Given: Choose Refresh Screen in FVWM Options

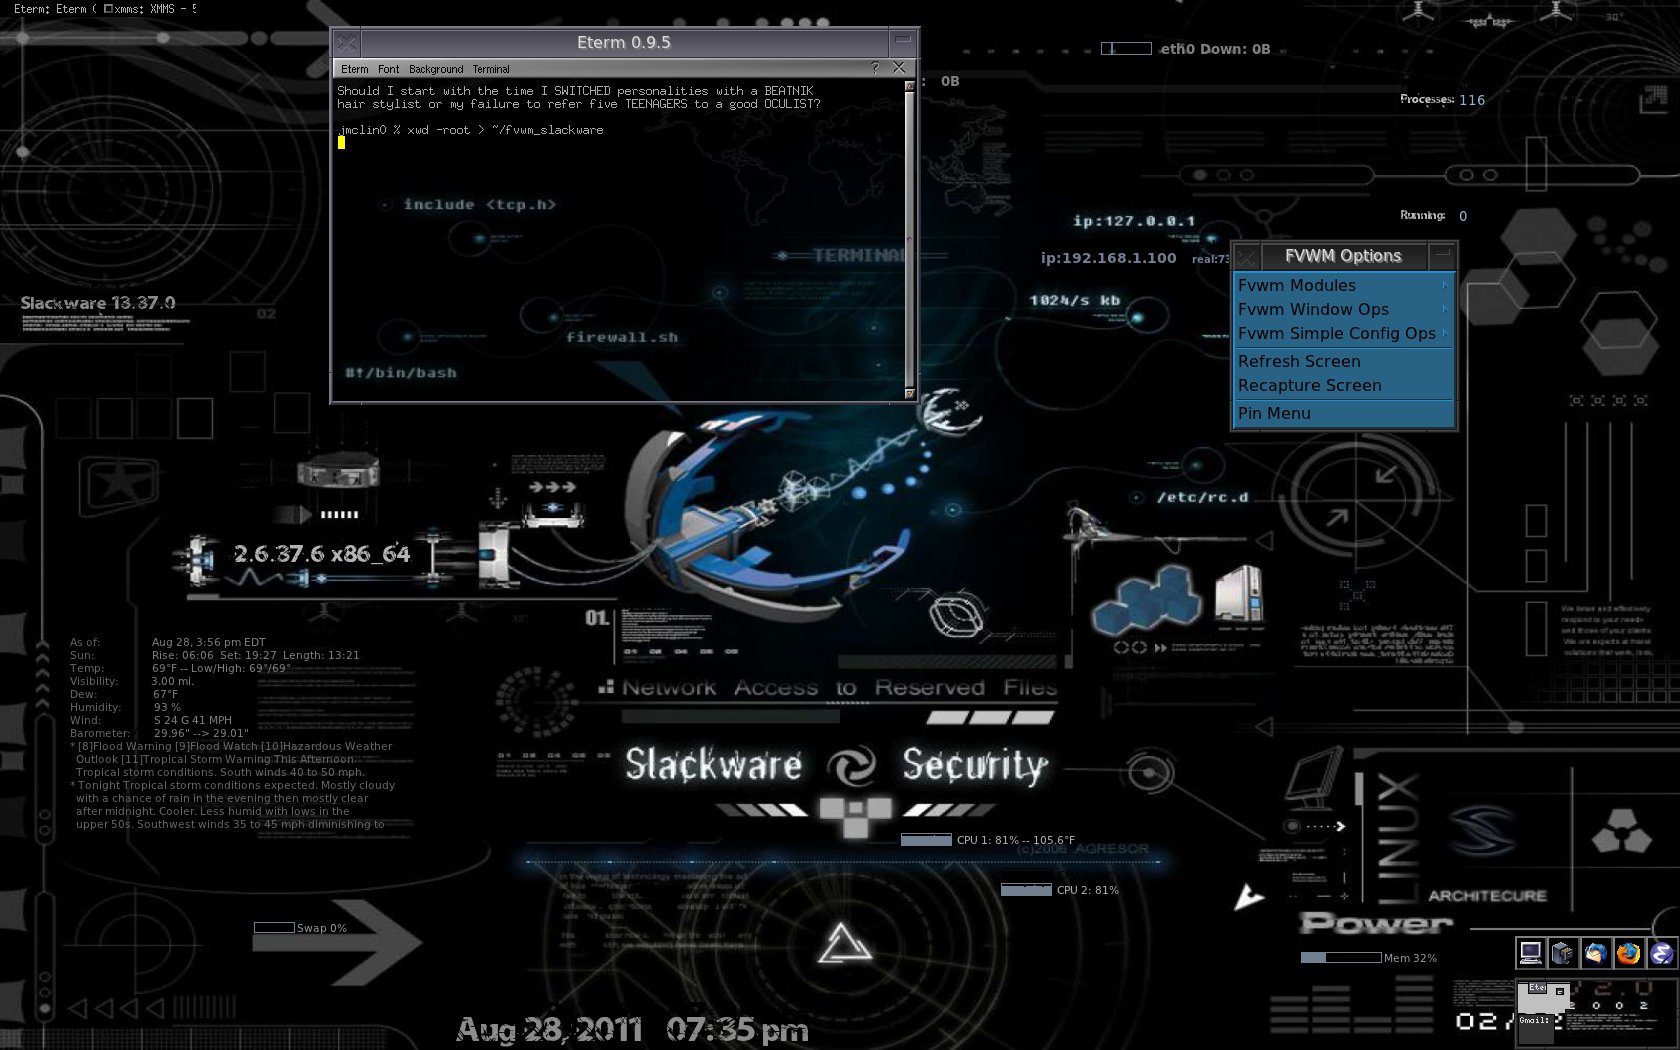Looking at the screenshot, I should [x=1343, y=362].
